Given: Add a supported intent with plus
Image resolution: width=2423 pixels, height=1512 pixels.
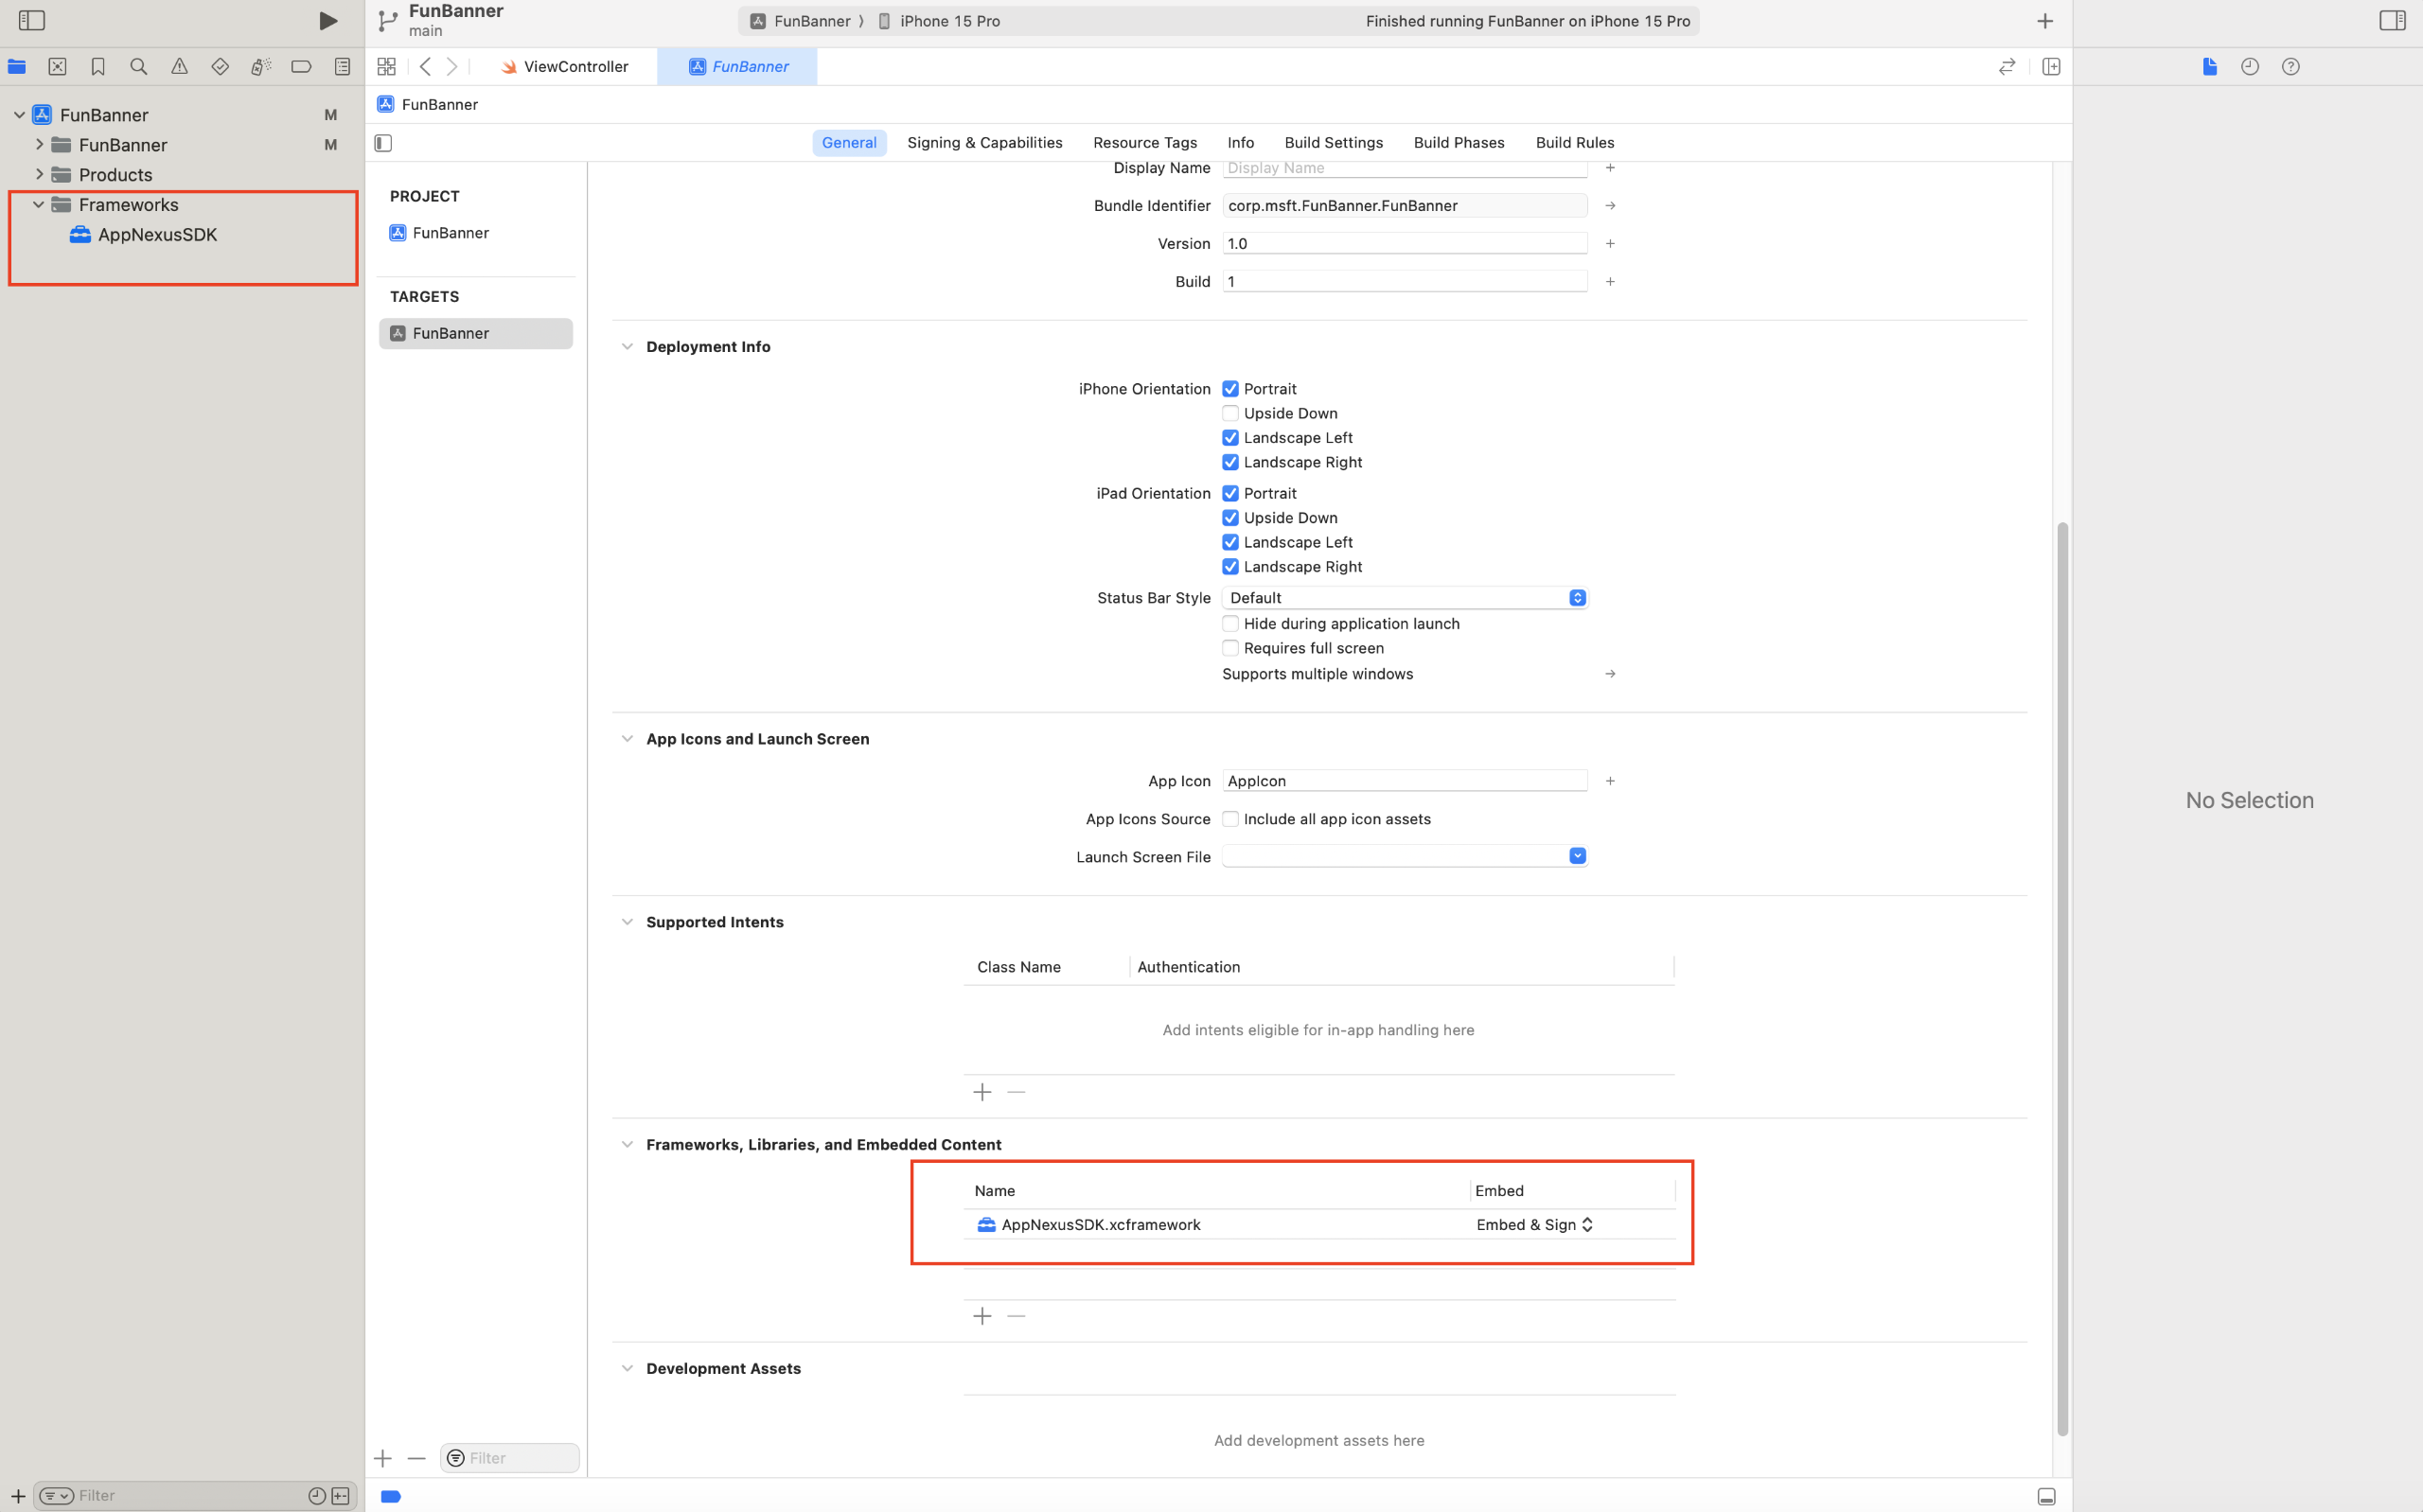Looking at the screenshot, I should (x=982, y=1092).
